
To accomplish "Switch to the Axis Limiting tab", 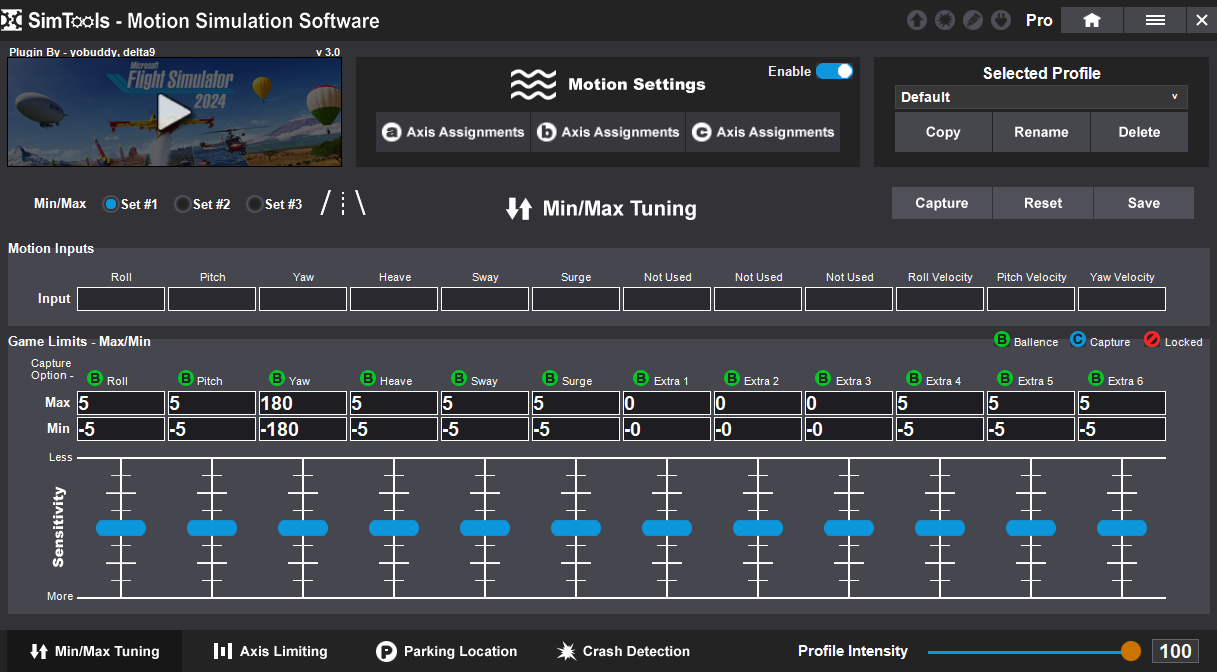I will click(x=270, y=651).
